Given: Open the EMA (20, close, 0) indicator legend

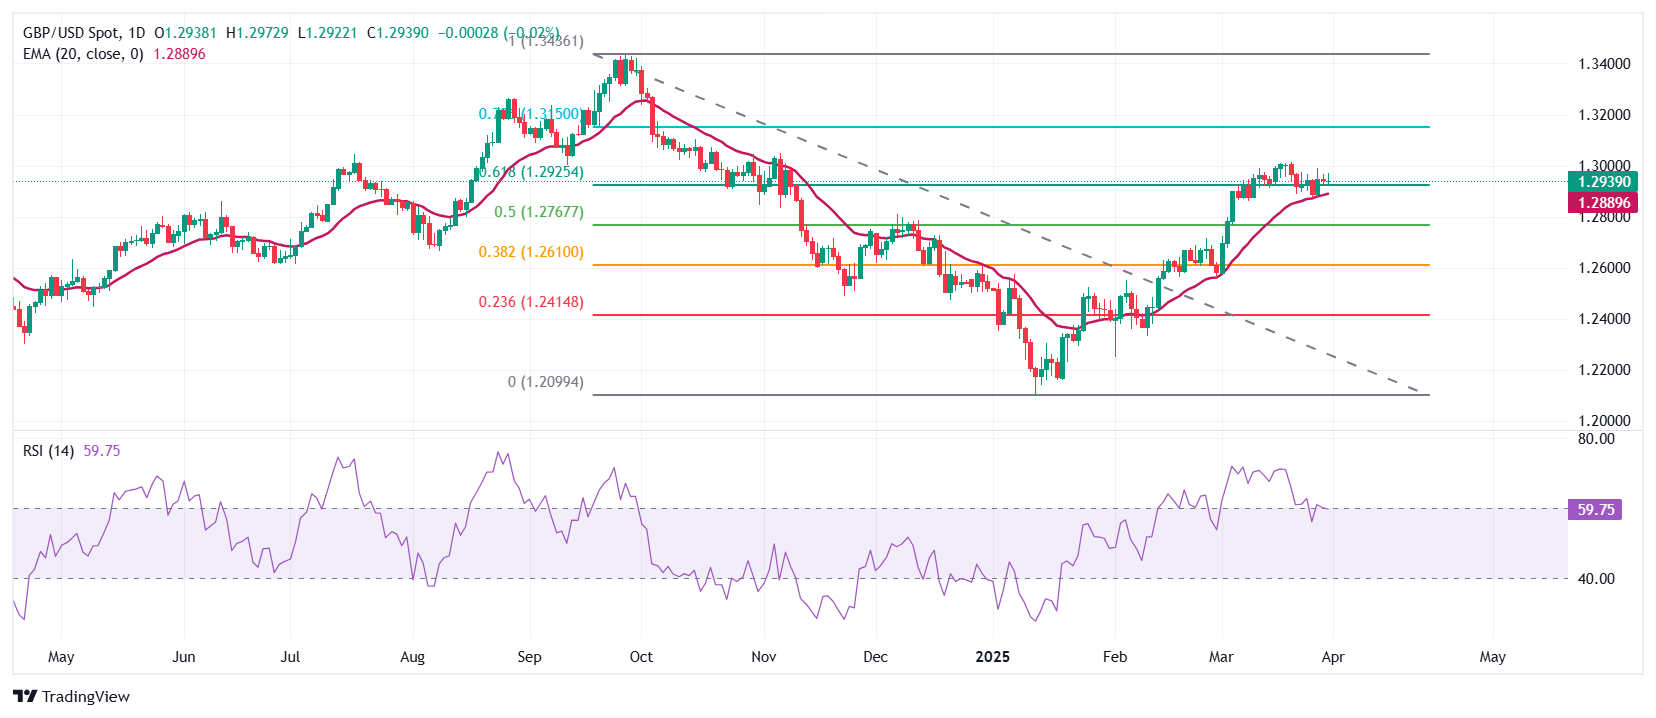Looking at the screenshot, I should 83,54.
